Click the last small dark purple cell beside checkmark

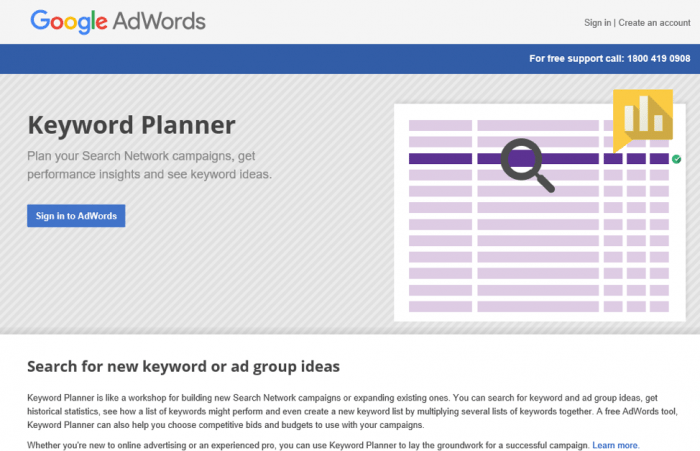pyautogui.click(x=659, y=159)
